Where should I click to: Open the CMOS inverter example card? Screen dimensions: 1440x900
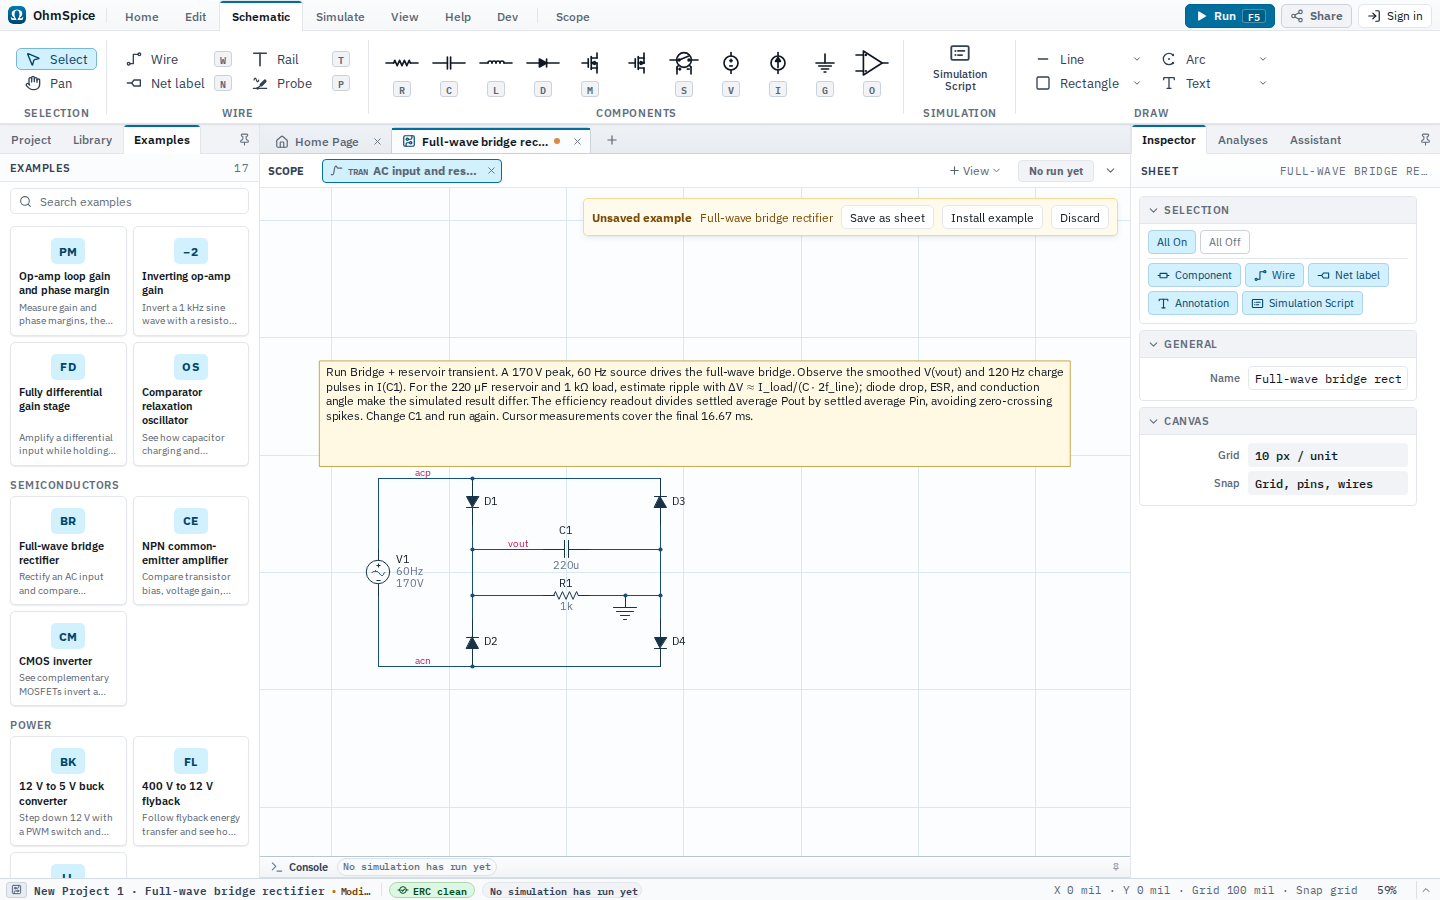68,659
